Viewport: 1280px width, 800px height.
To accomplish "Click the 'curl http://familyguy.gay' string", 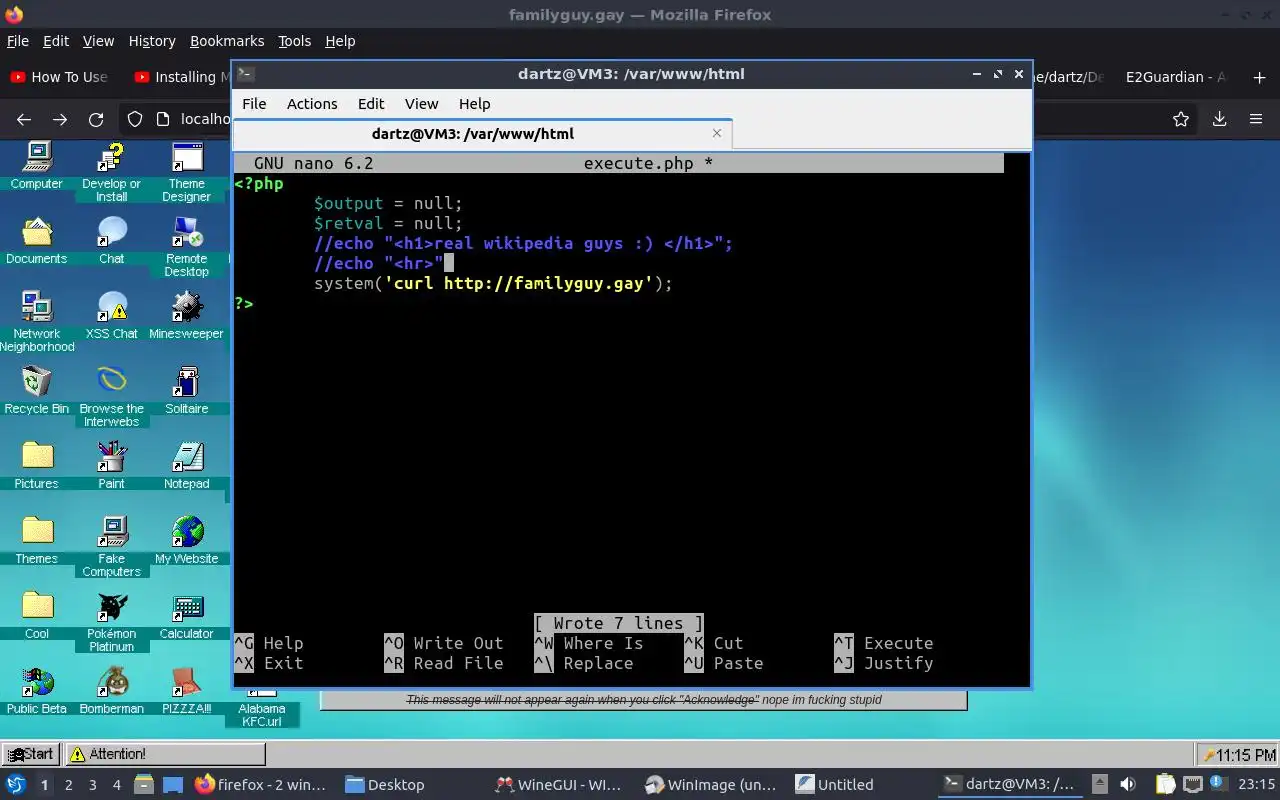I will [x=518, y=283].
